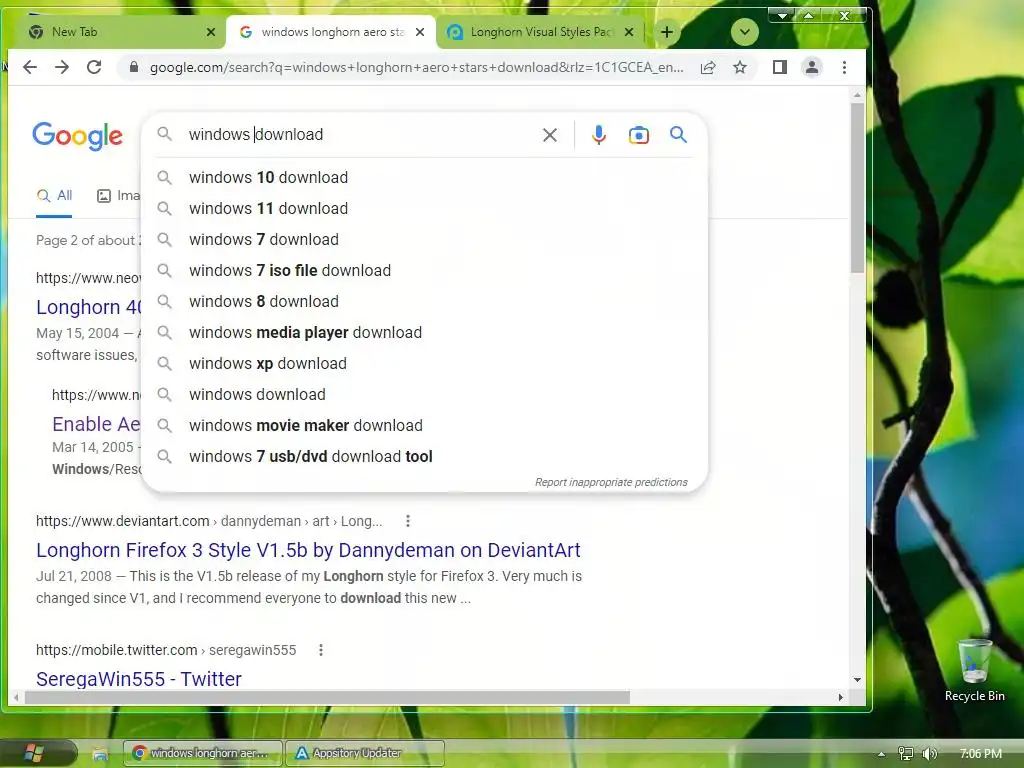Choose suggestion windows 7 usb/dvd download tool
The image size is (1024, 768).
(424, 456)
